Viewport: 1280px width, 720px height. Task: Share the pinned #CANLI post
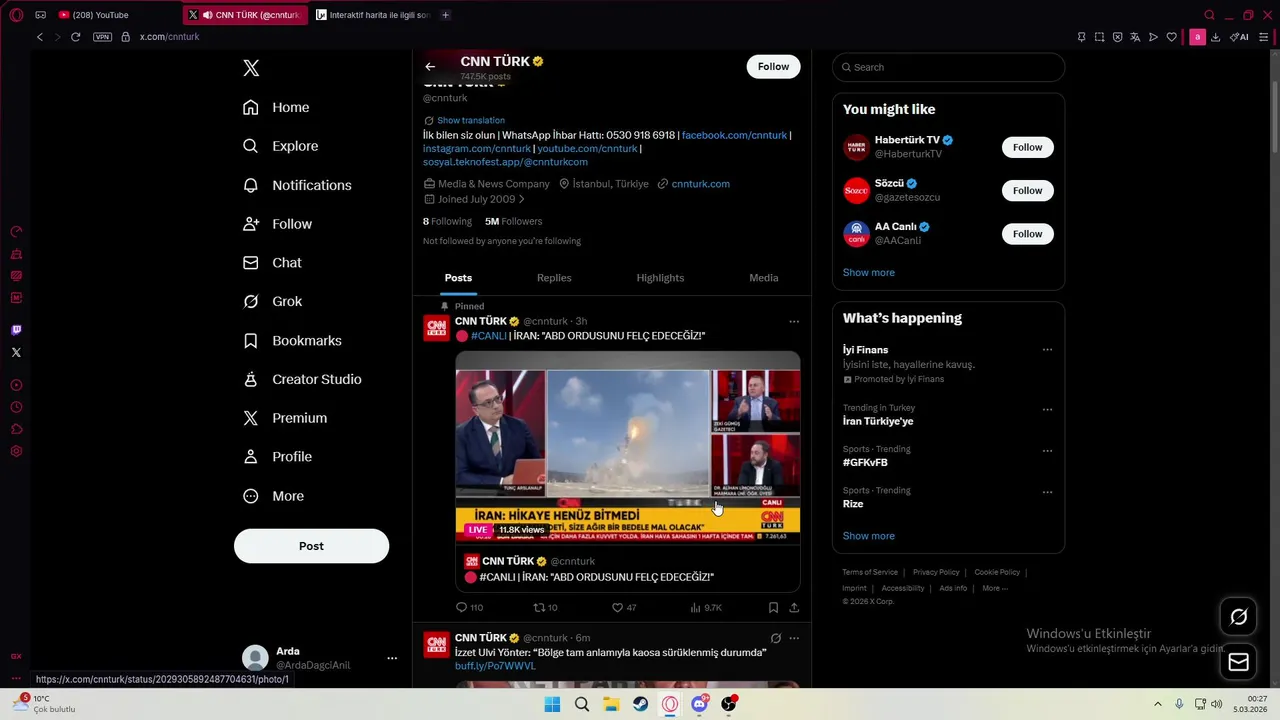pos(794,607)
